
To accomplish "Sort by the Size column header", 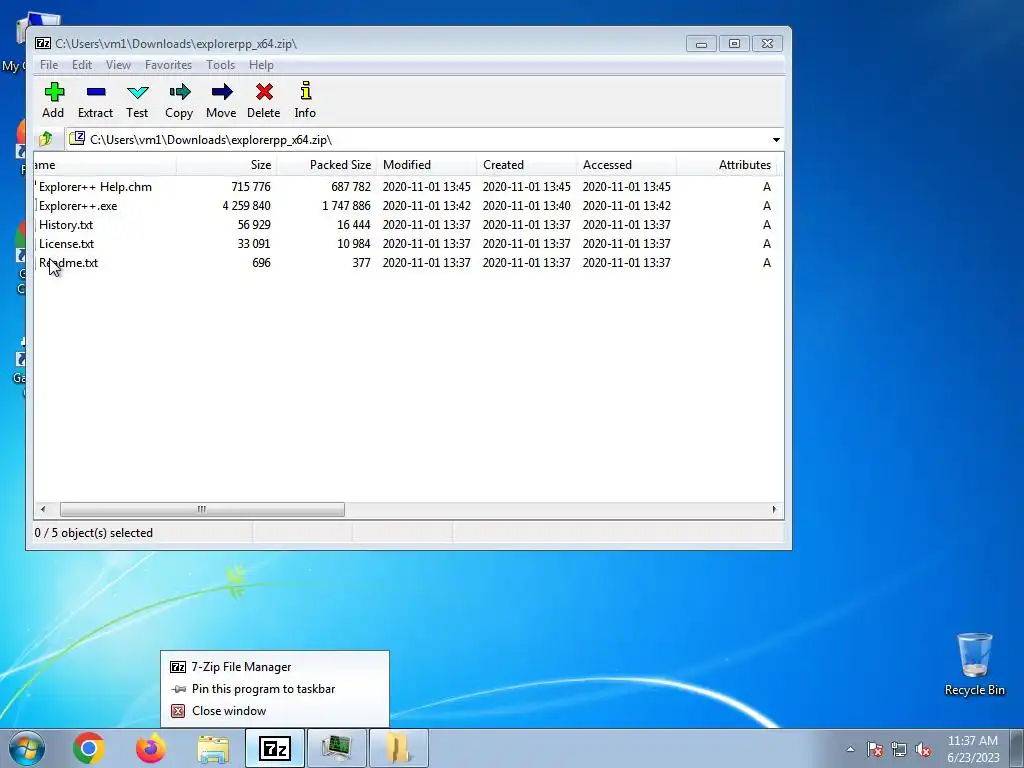I will point(226,165).
